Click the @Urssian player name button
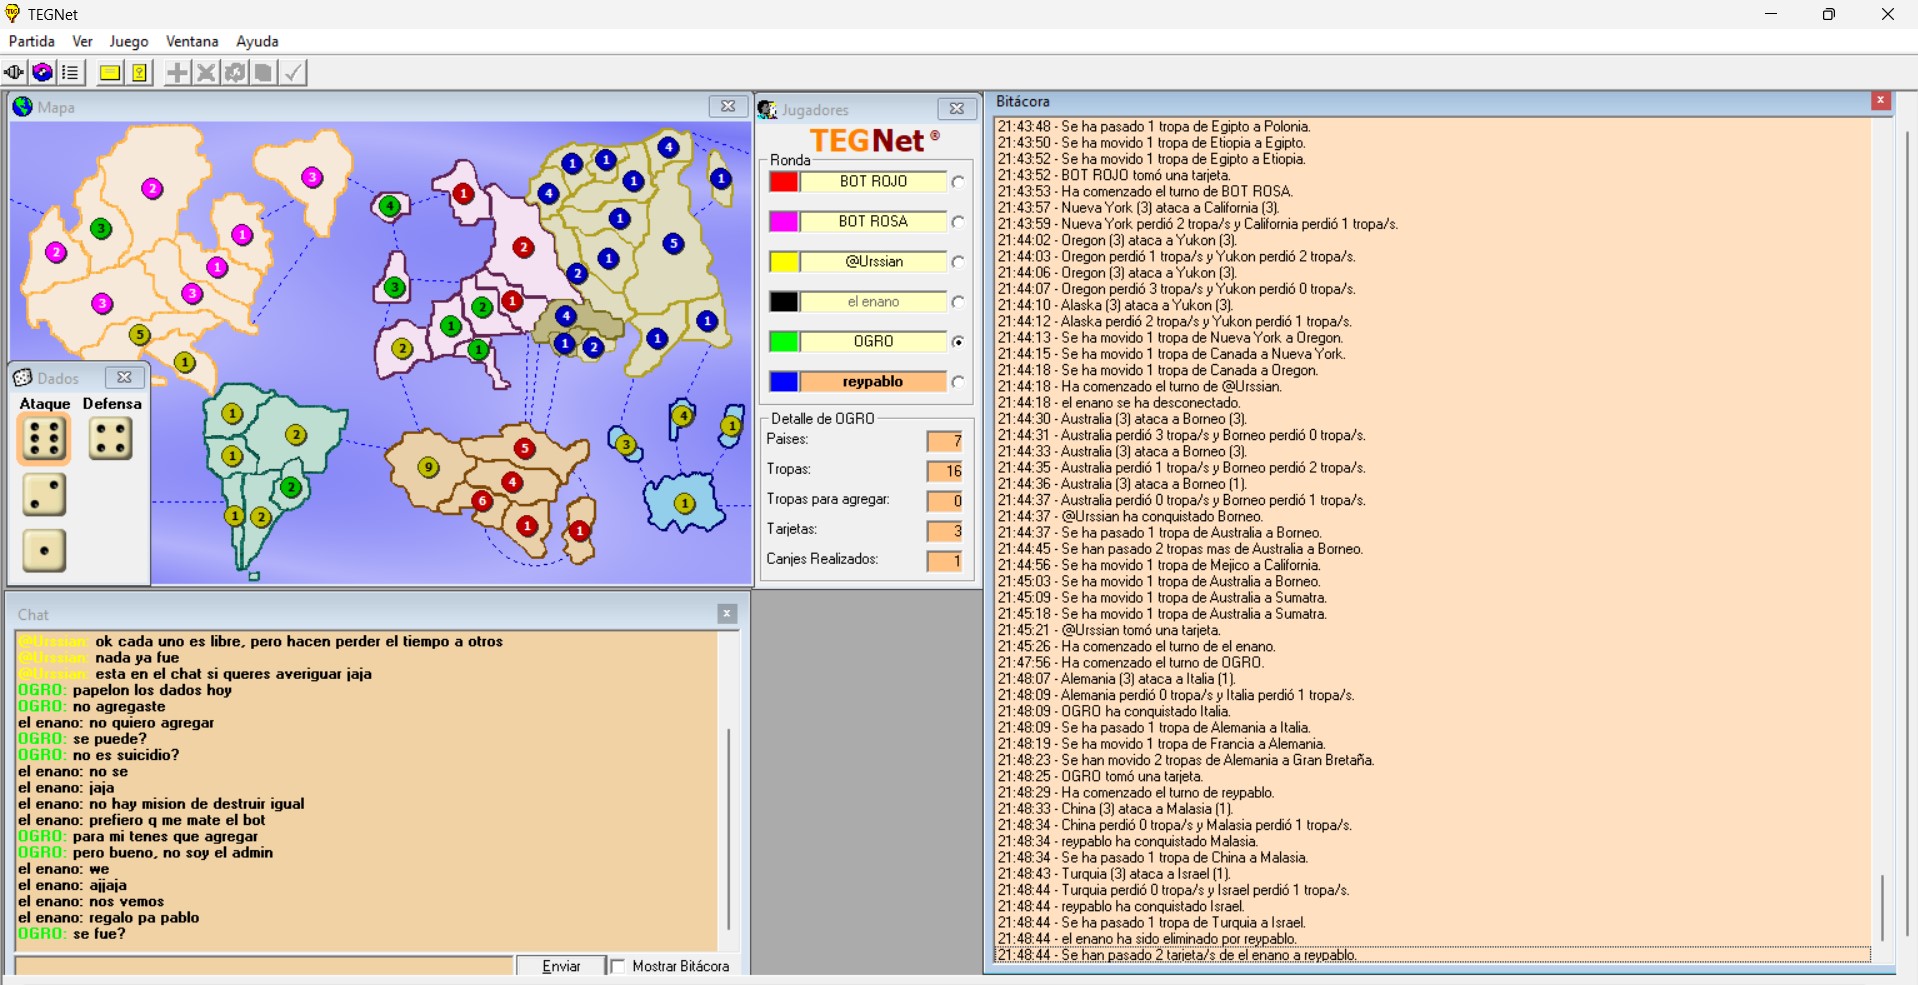Screen dimensions: 1918x985 coord(873,262)
